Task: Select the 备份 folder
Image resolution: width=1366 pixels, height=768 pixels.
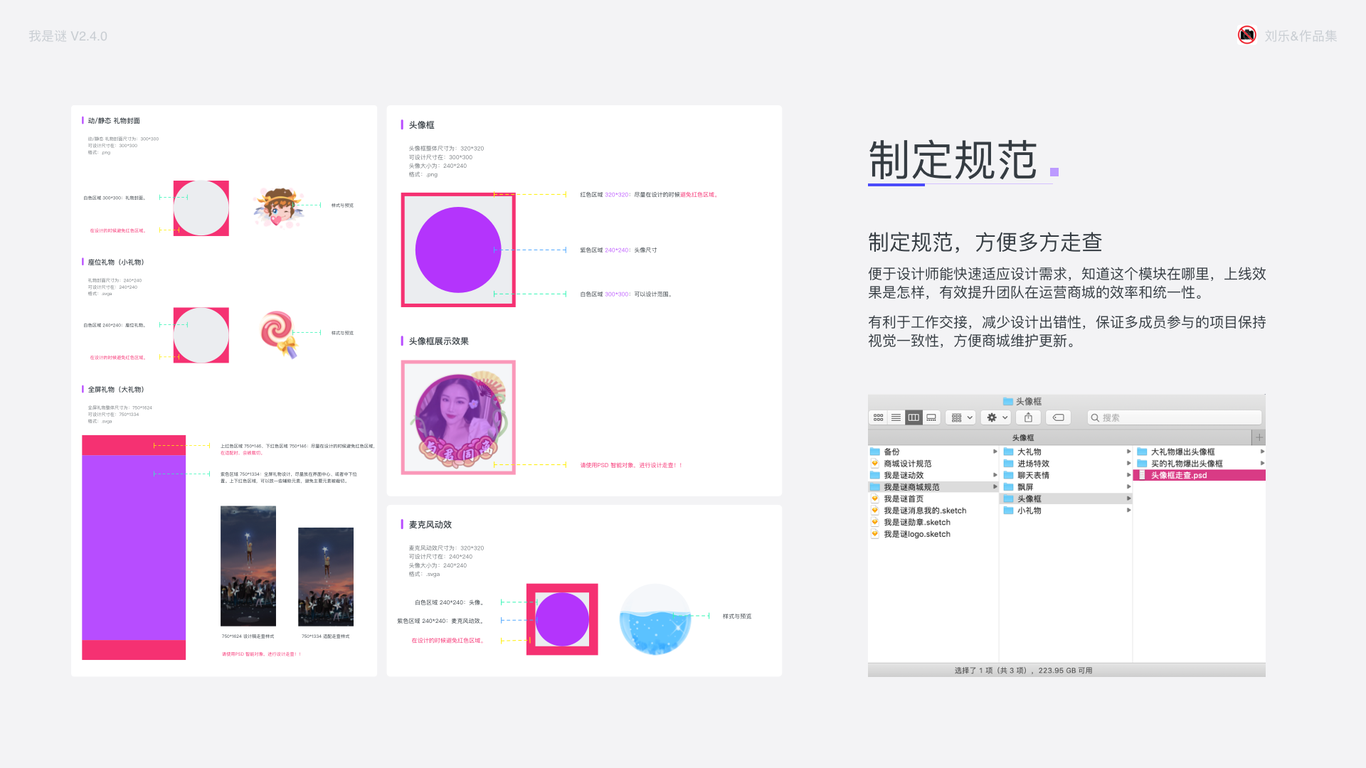Action: click(x=934, y=452)
